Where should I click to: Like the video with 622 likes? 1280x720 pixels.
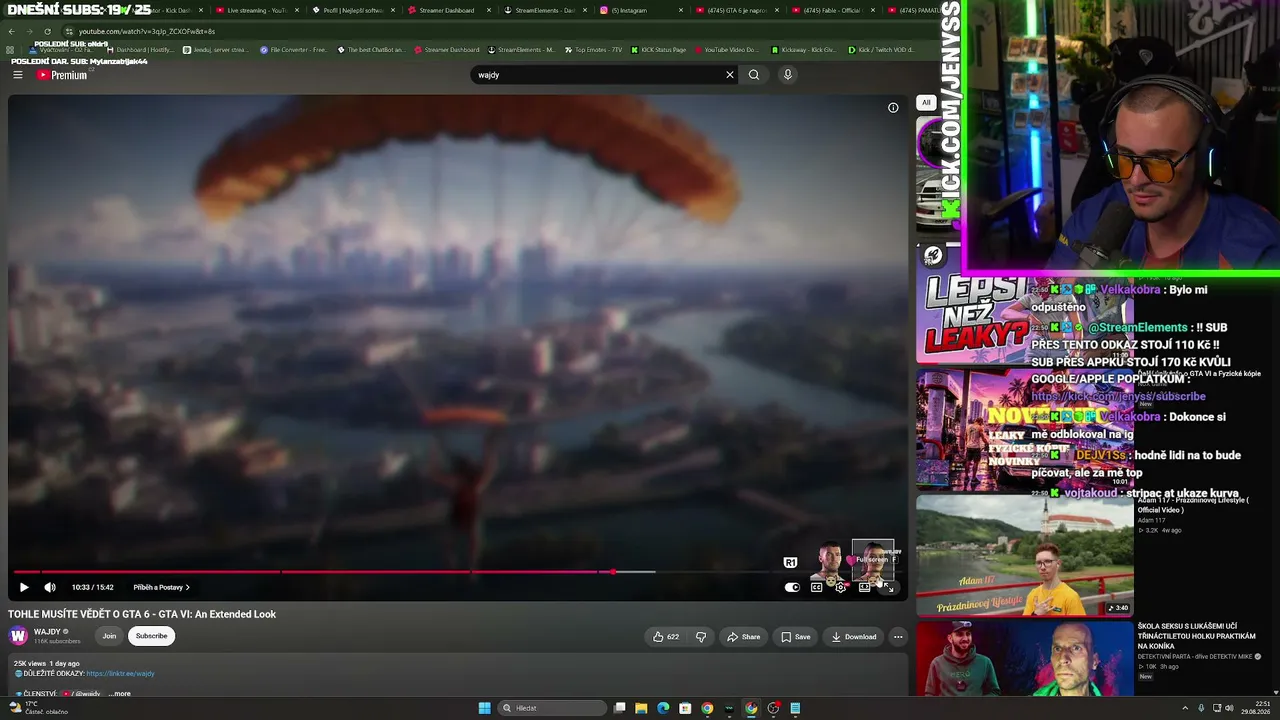666,637
